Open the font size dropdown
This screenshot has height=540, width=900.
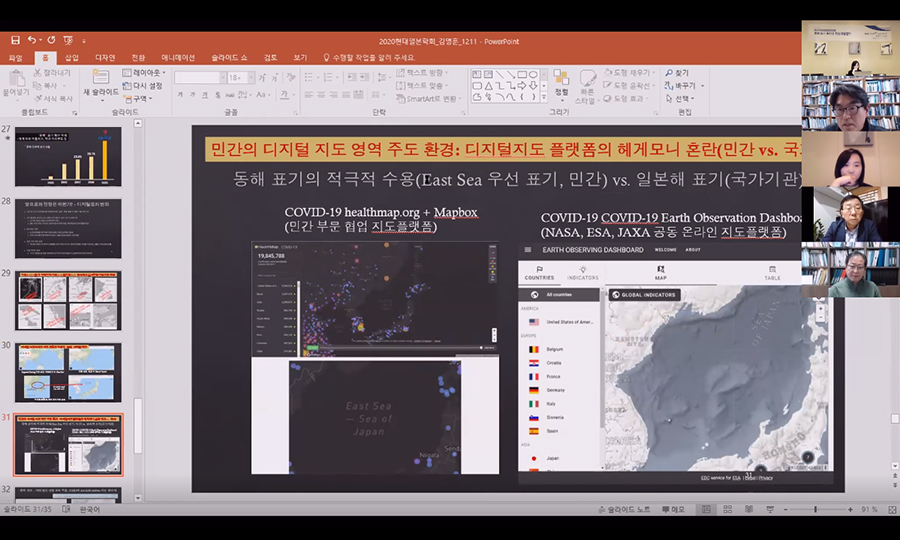click(251, 77)
